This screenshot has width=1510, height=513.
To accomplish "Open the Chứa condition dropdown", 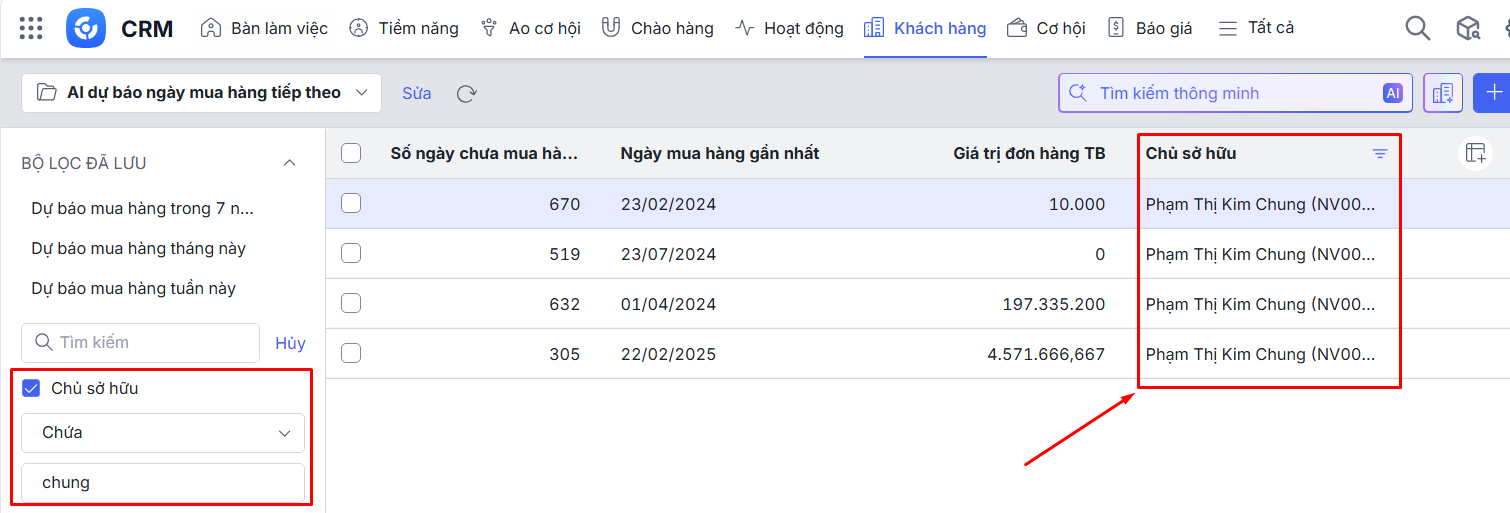I will 163,433.
